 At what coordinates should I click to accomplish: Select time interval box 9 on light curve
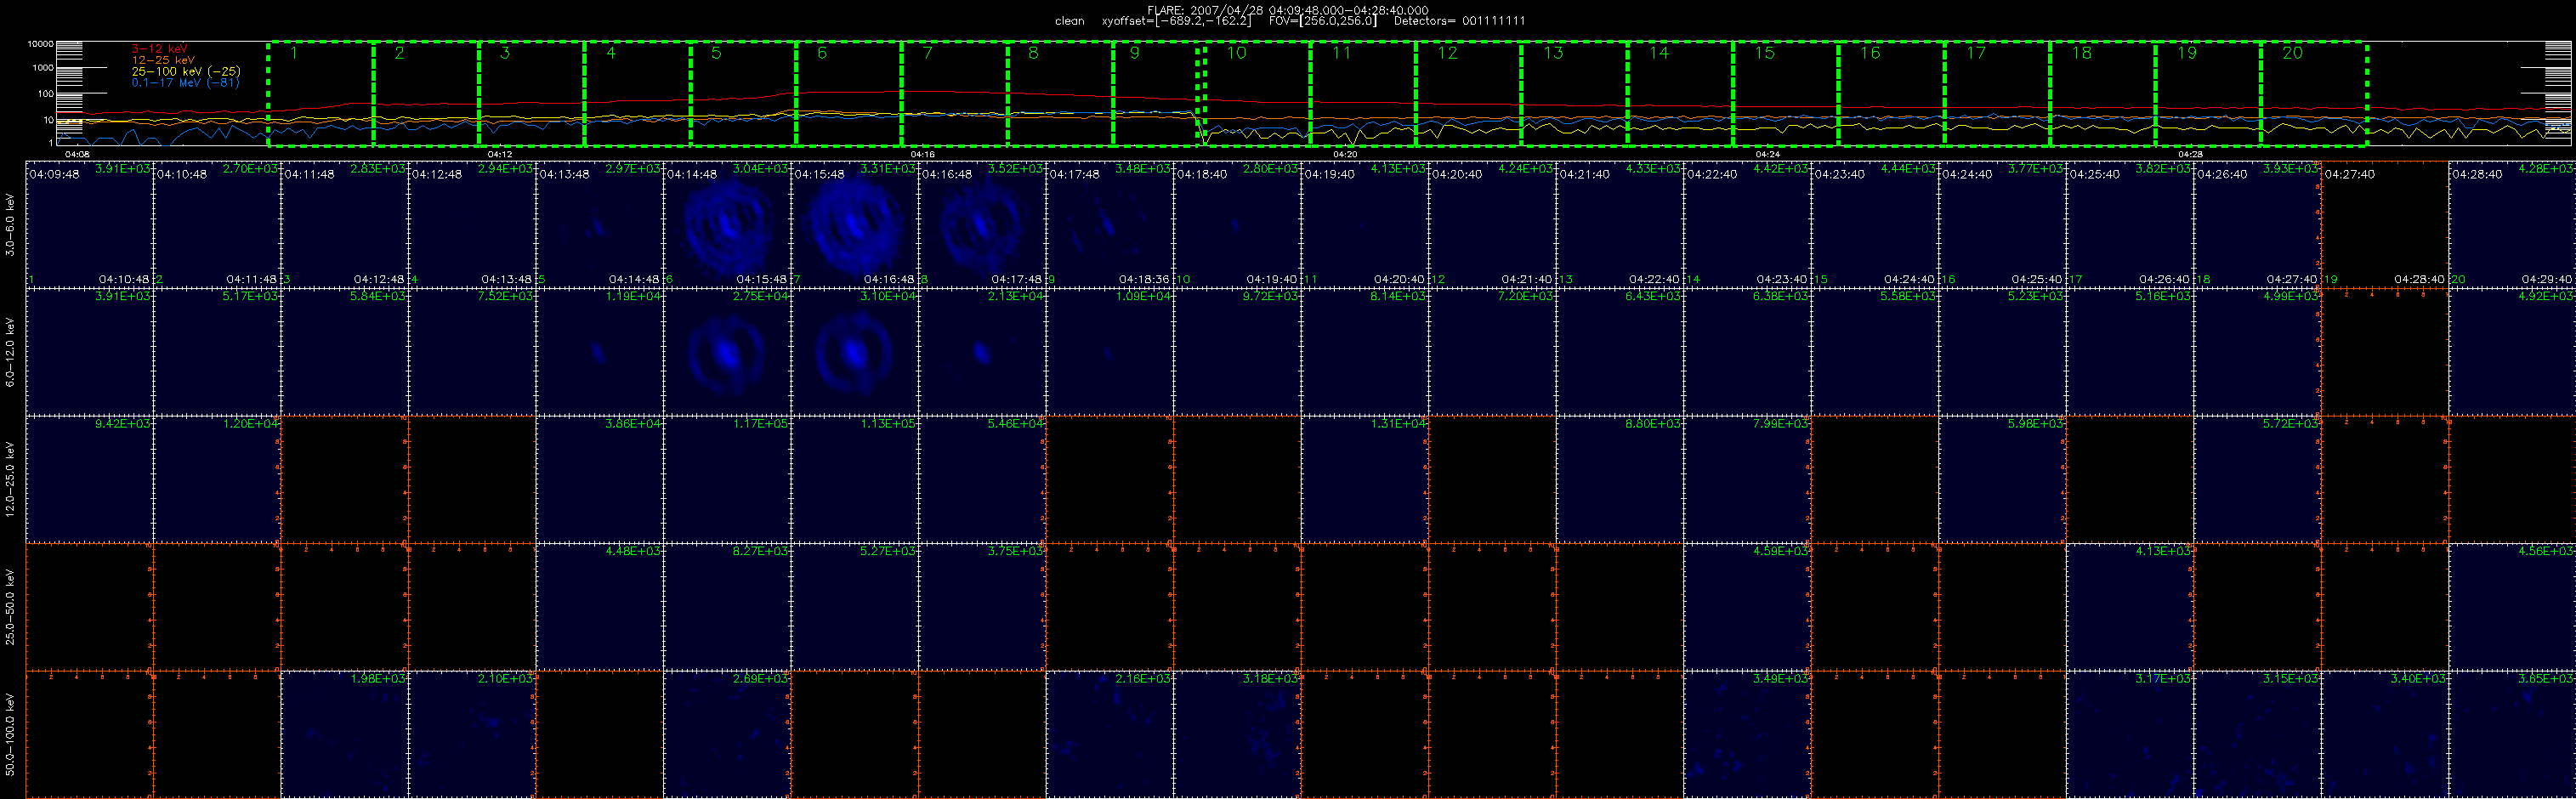[x=1155, y=94]
